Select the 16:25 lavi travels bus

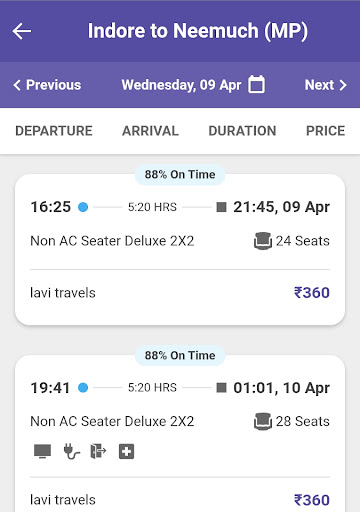tap(180, 249)
